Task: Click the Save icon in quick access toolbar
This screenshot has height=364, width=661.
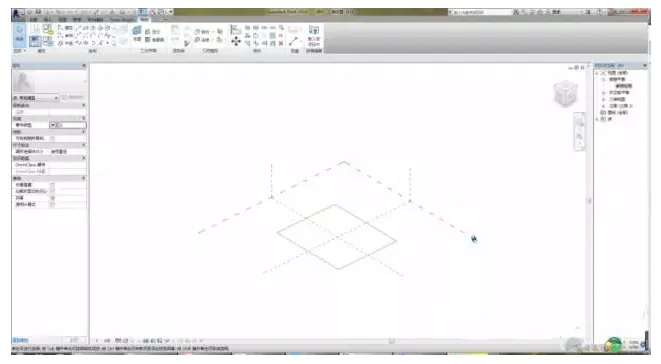Action: (38, 12)
